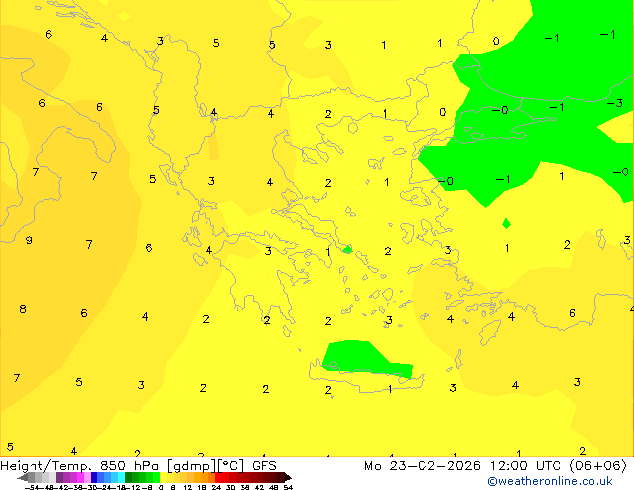Pick the bright red legend segment
Screen dimensions: 634x490
click(218, 477)
